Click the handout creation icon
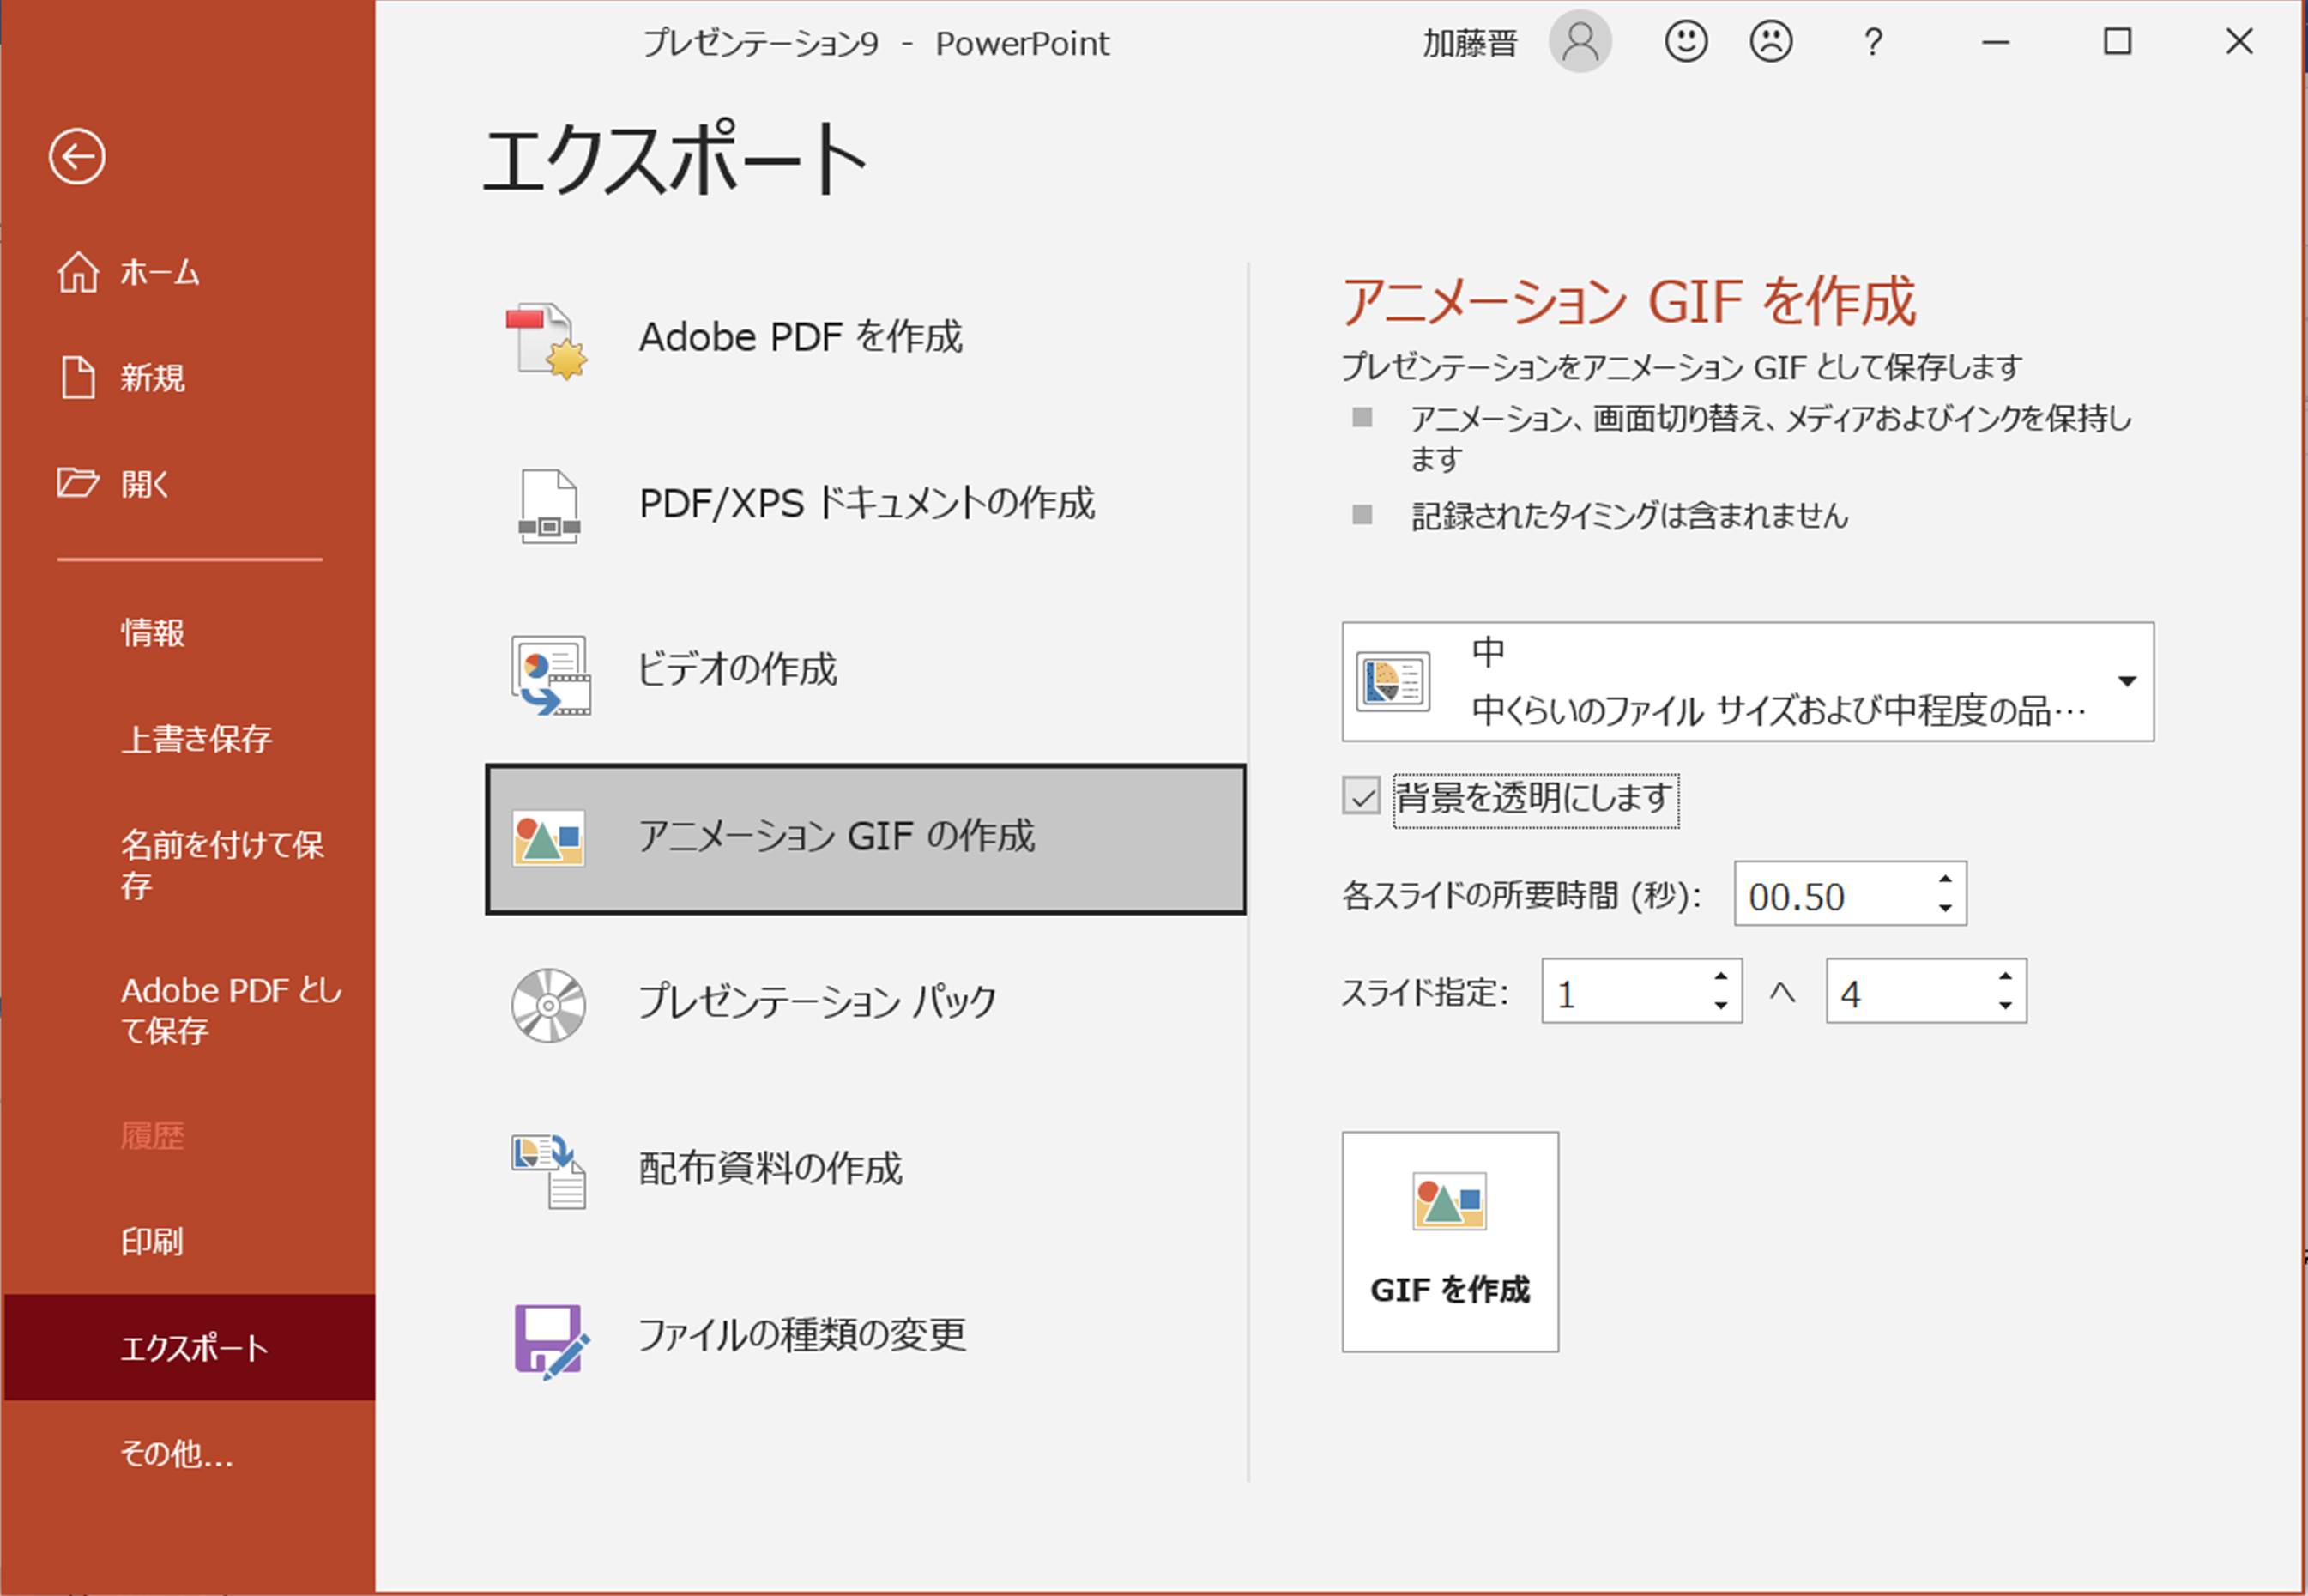Screen dimensions: 2308x1596 tap(550, 1170)
